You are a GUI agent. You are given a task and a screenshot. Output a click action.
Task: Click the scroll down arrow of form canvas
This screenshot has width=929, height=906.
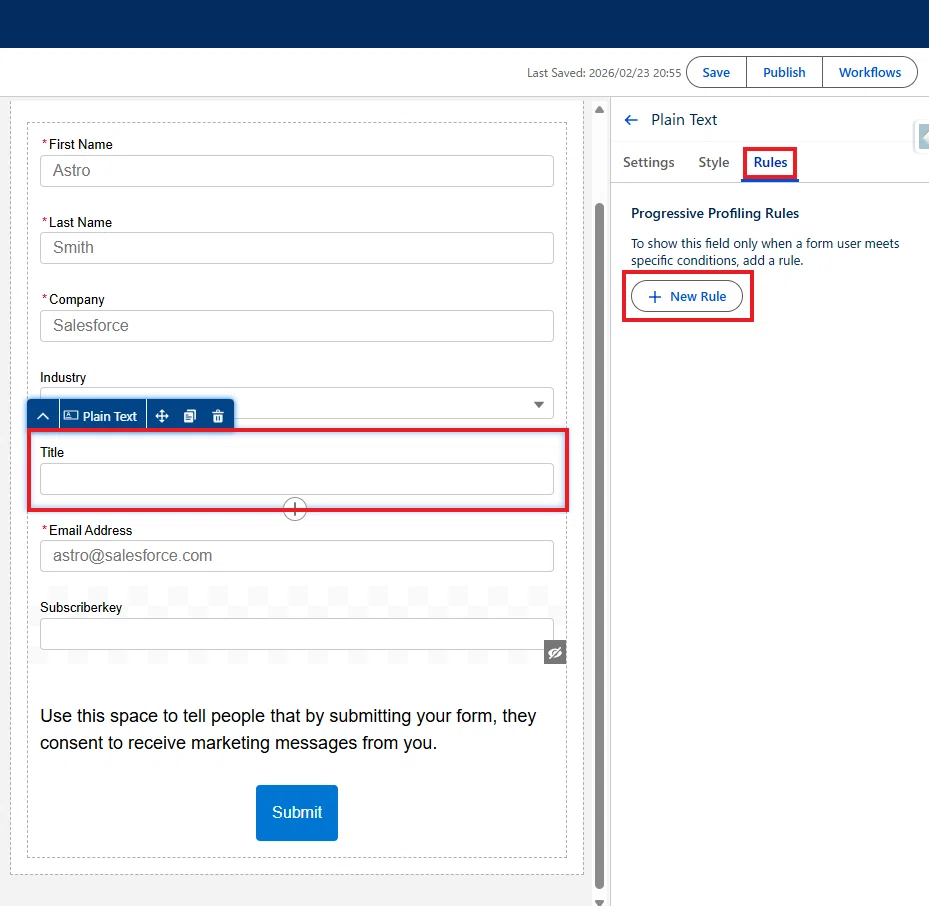pos(599,901)
